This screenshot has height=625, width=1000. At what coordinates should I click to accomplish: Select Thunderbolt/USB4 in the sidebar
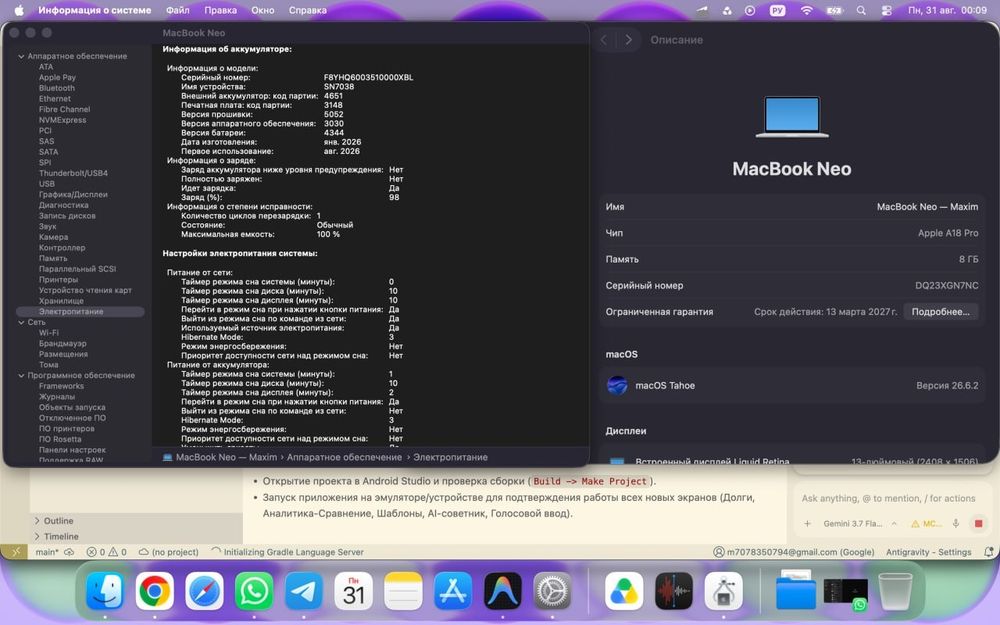73,173
